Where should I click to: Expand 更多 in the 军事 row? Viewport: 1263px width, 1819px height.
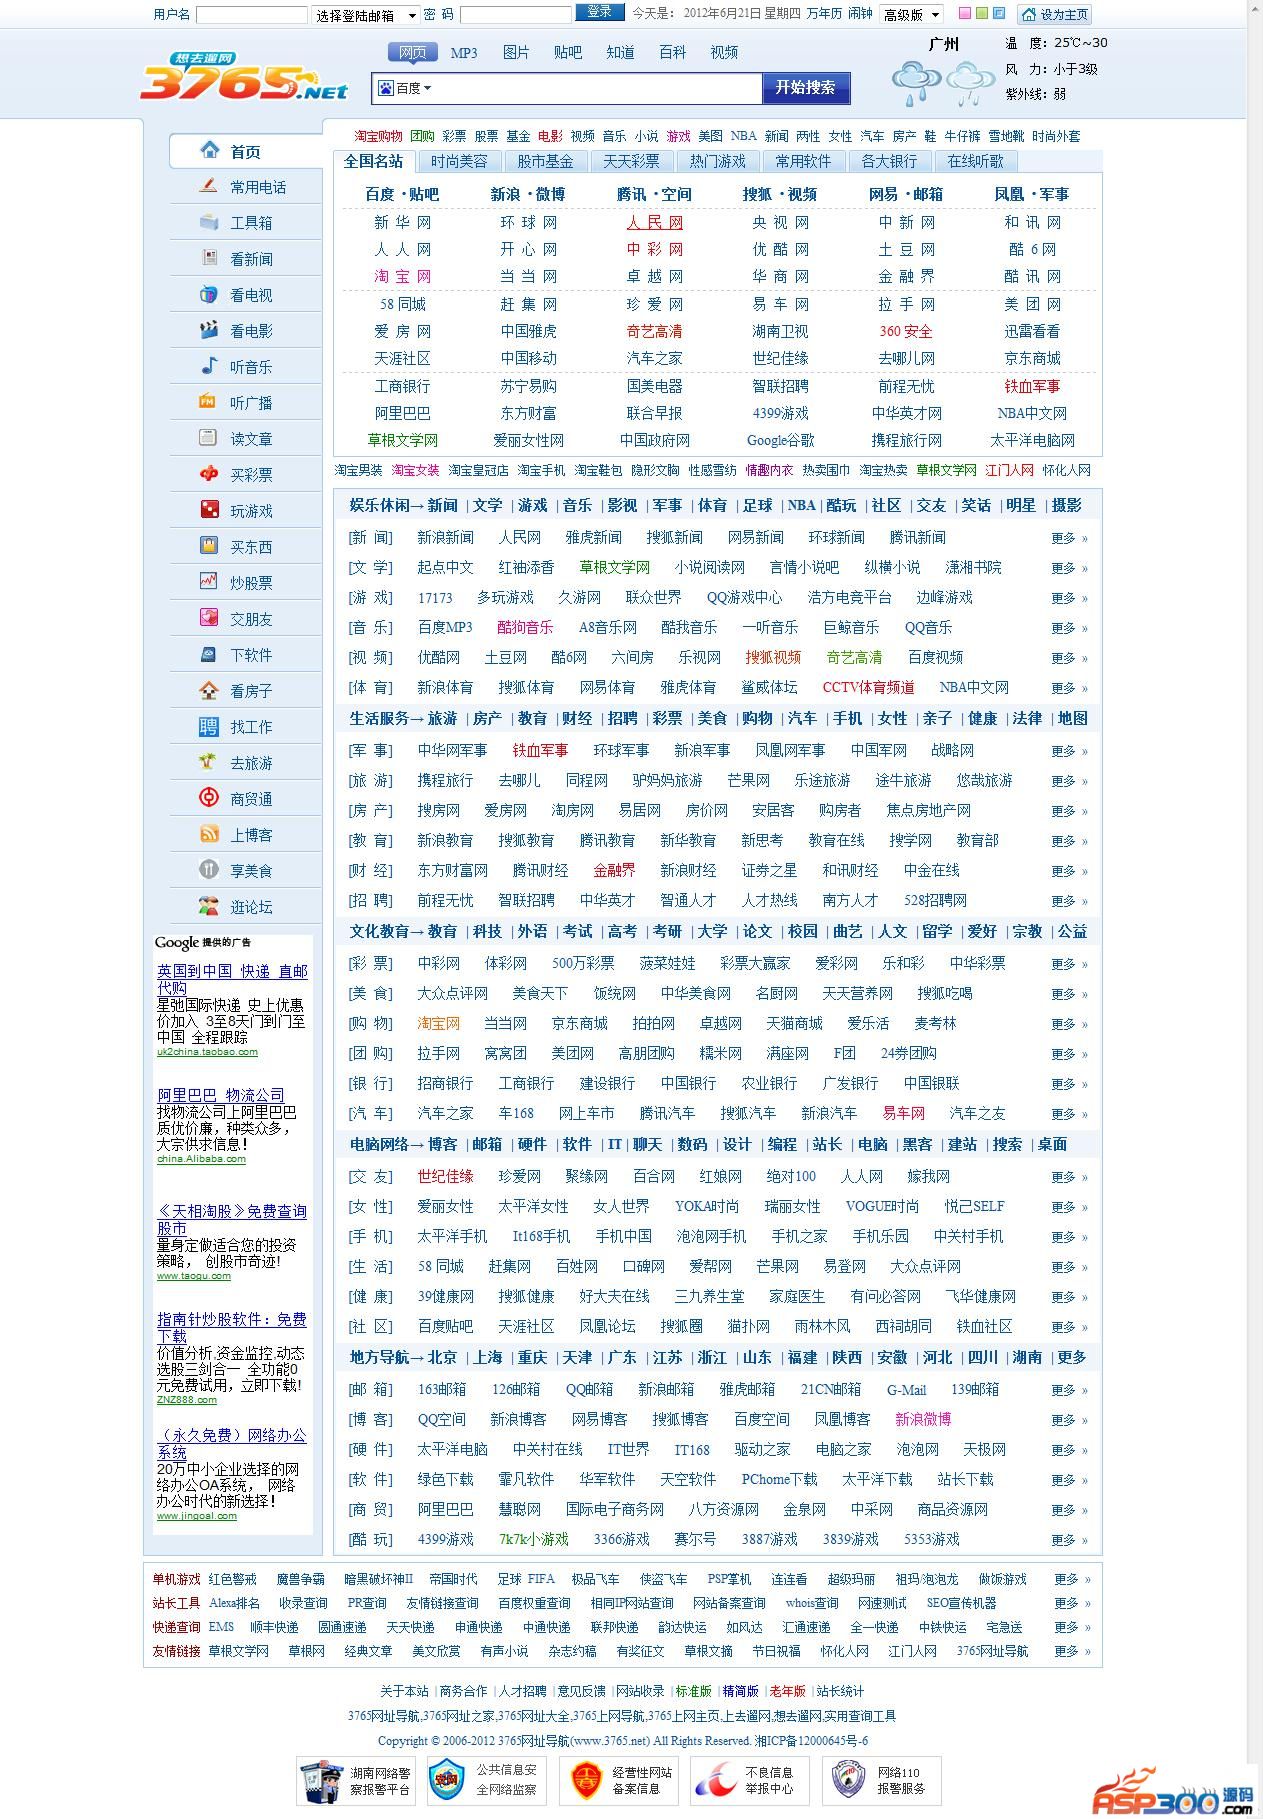click(1068, 751)
